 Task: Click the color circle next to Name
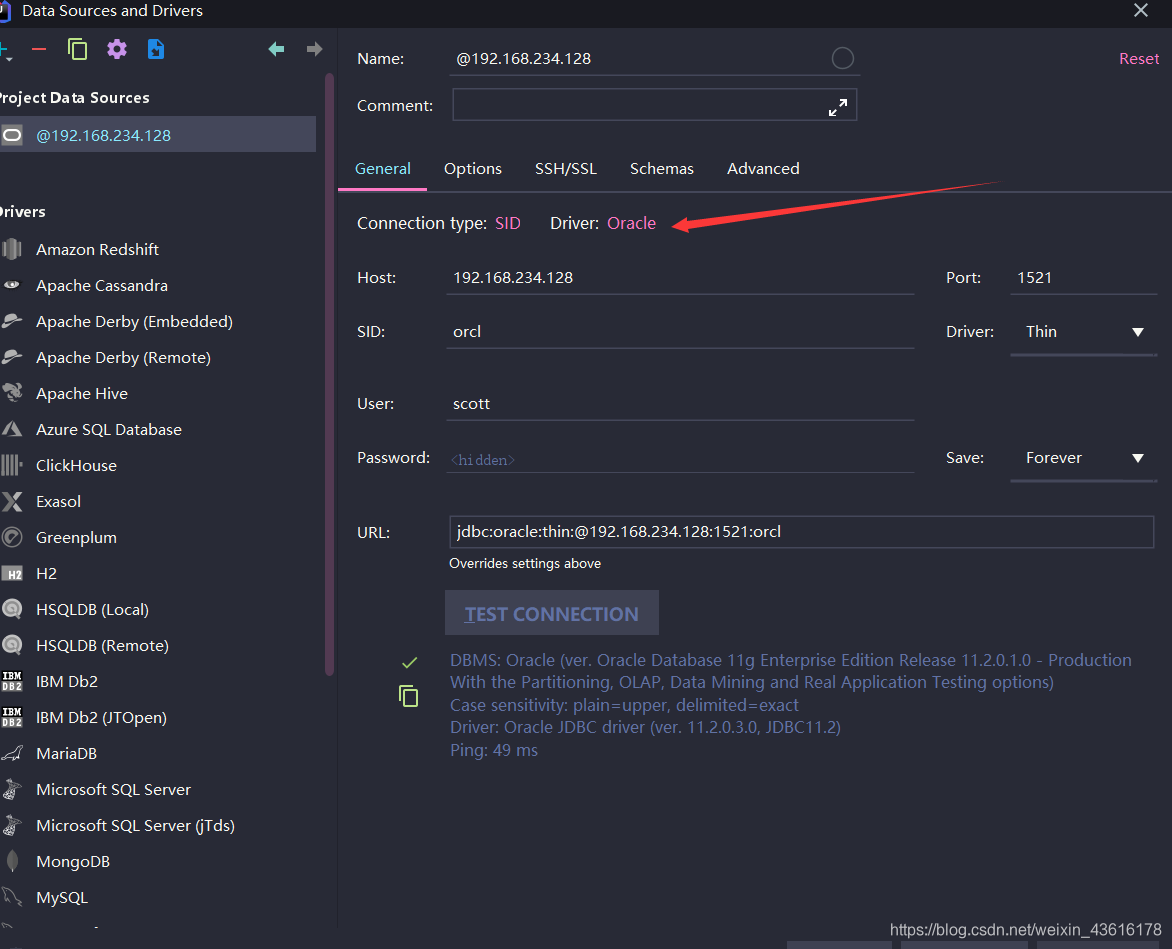[x=842, y=58]
